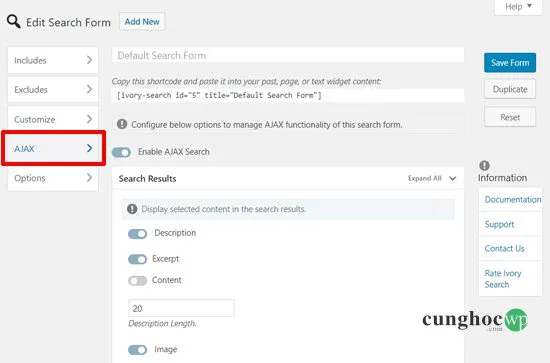
Task: Click the Save Form button
Action: (x=510, y=63)
